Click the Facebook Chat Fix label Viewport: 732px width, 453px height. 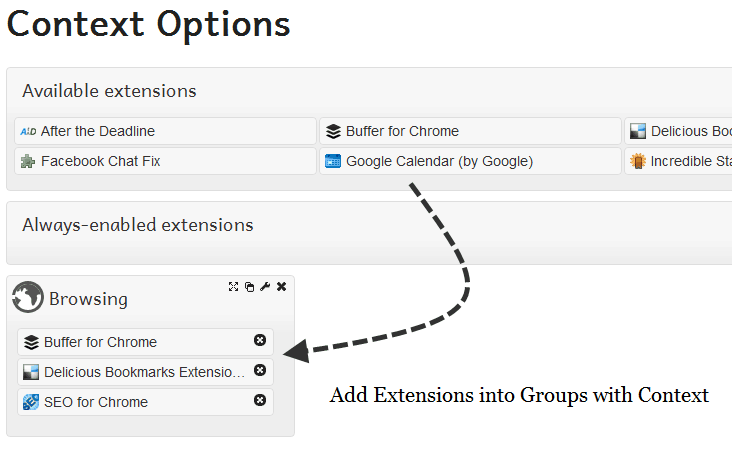pos(100,161)
